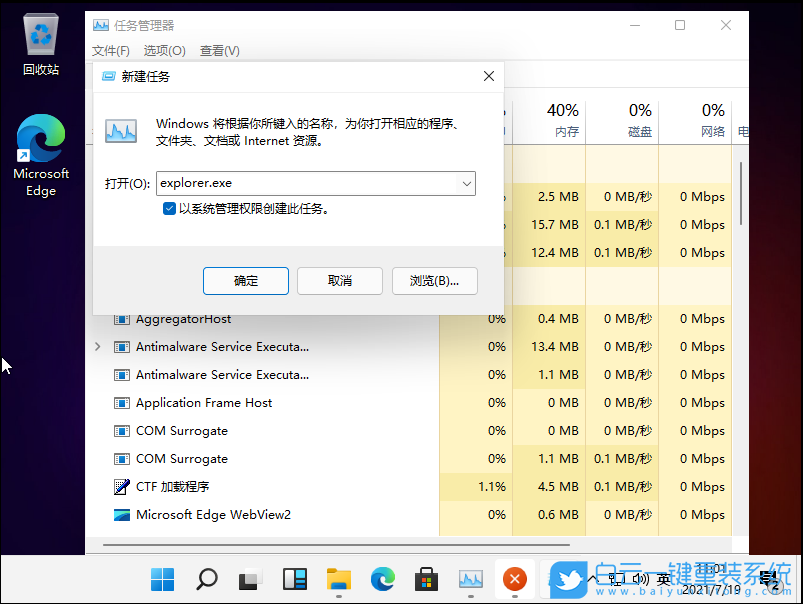Launch File Explorer from the taskbar

click(338, 578)
